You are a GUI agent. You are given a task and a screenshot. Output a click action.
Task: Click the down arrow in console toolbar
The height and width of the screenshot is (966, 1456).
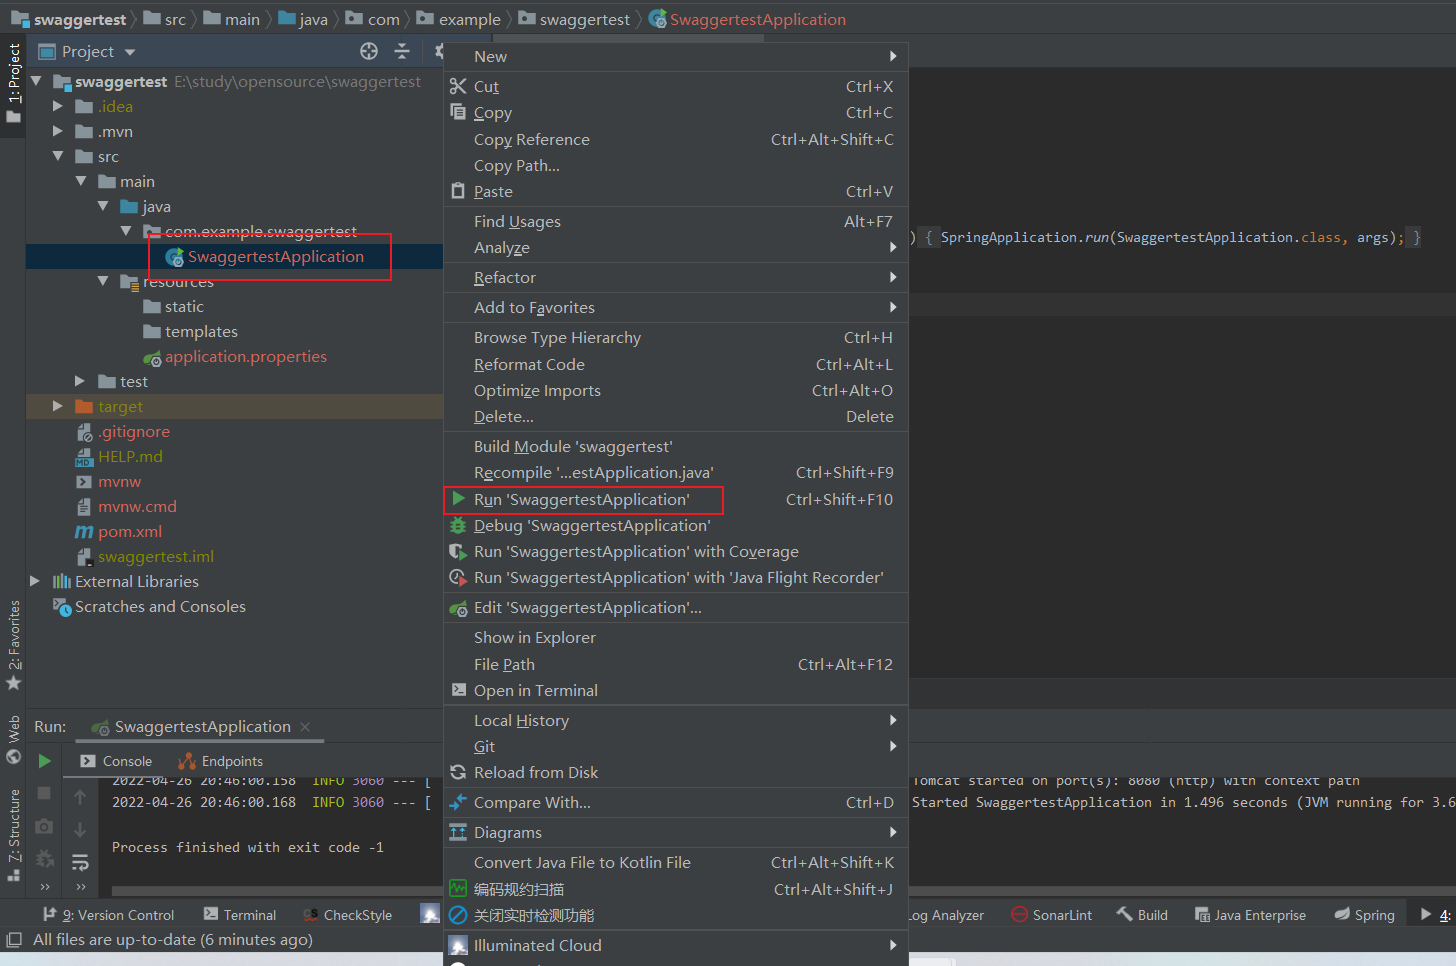click(80, 830)
